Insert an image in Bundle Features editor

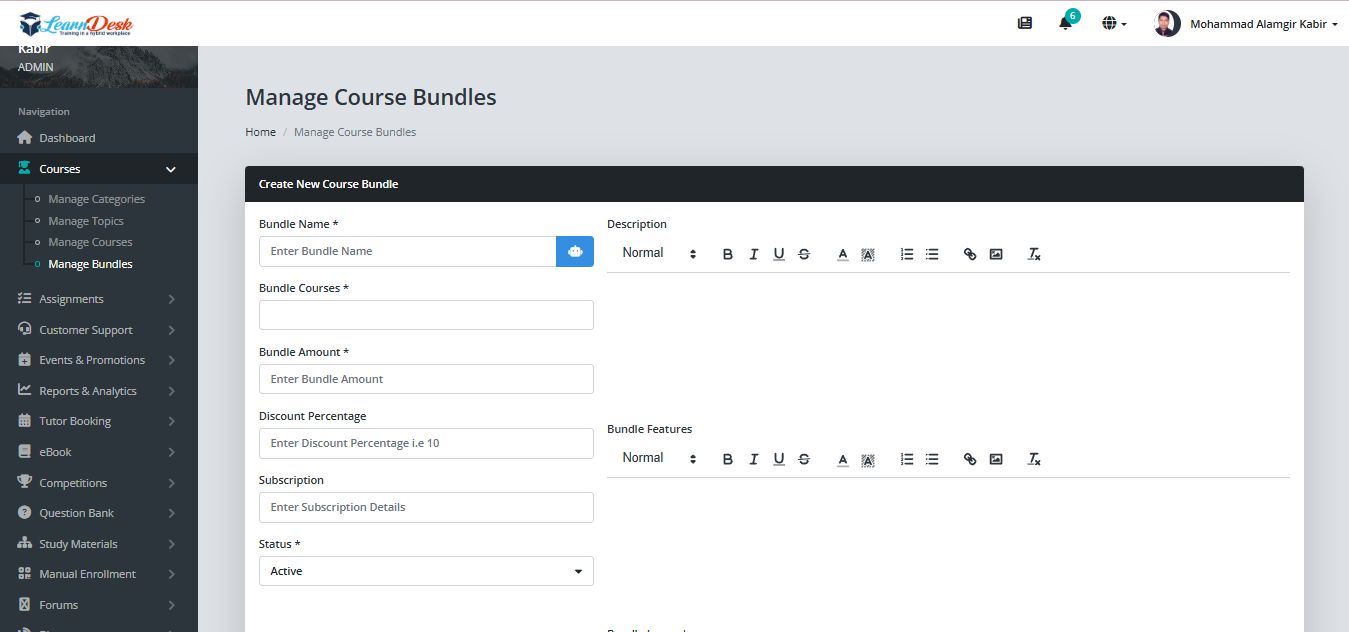tap(996, 459)
